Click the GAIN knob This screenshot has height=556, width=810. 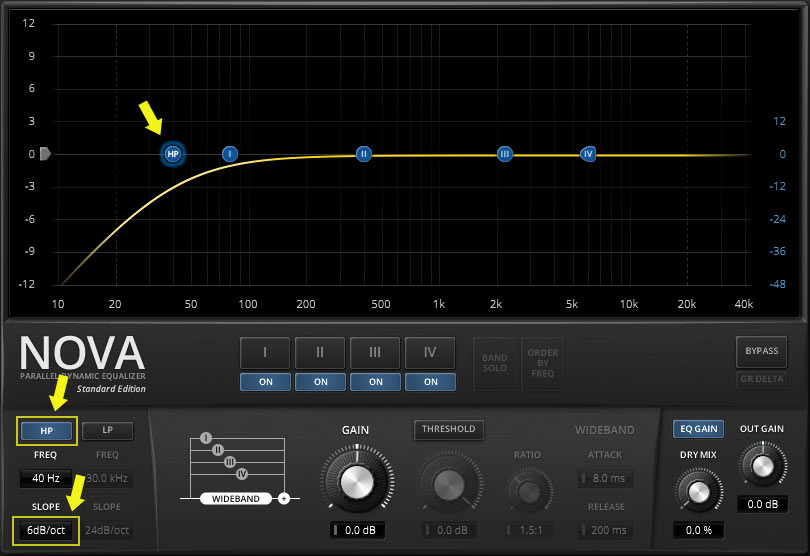356,481
